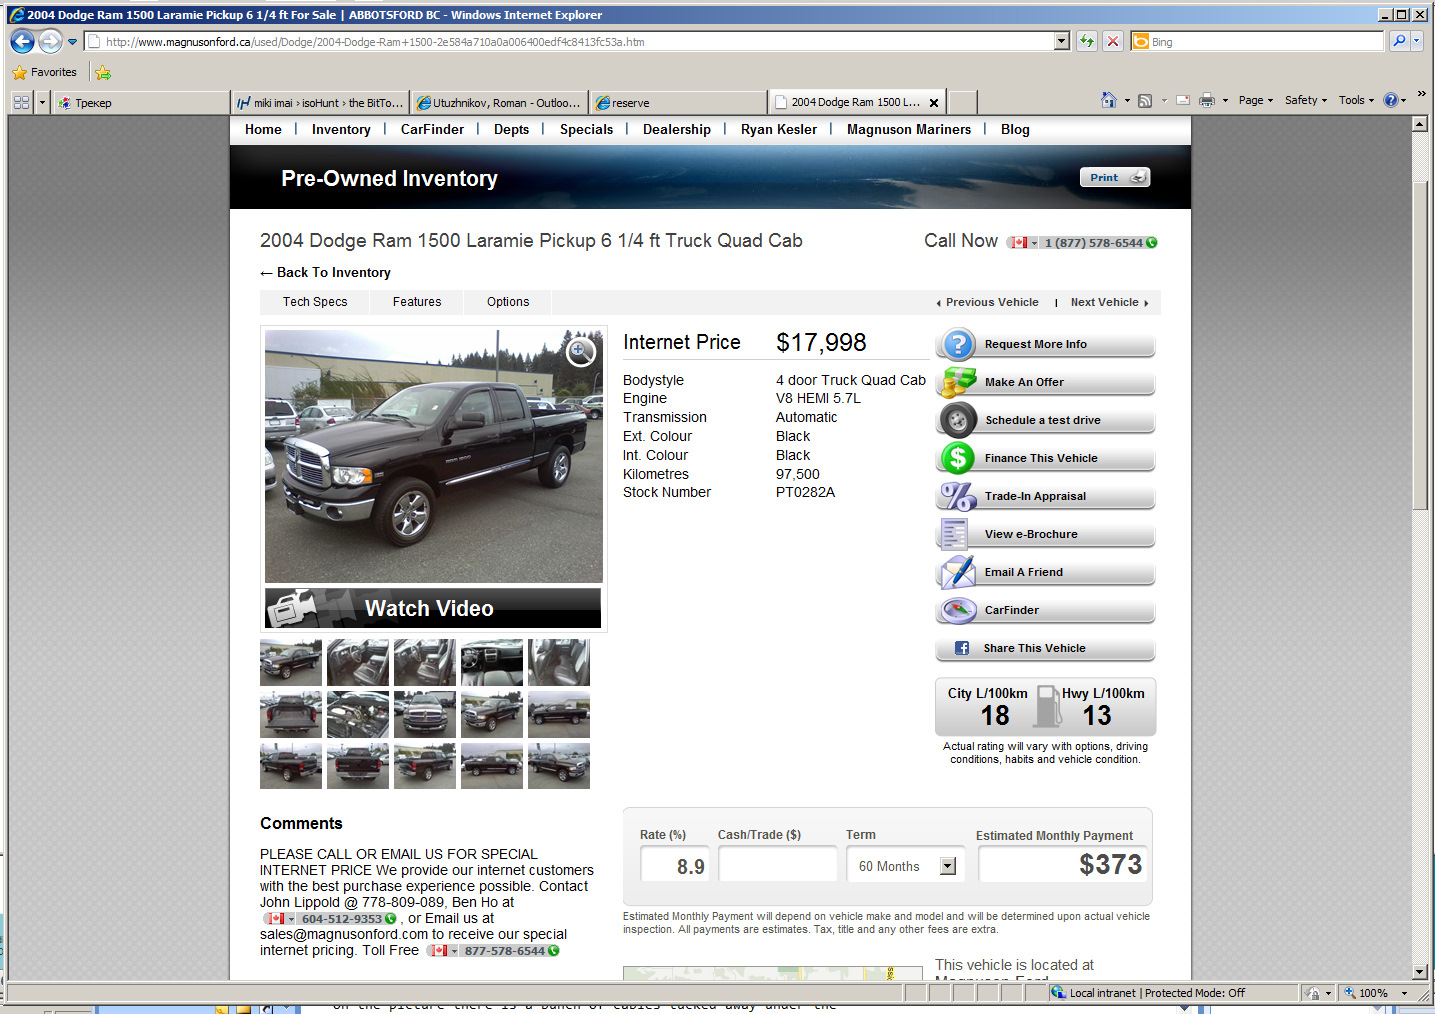Click the page scrollbar down arrow
This screenshot has height=1014, width=1435.
click(1420, 971)
